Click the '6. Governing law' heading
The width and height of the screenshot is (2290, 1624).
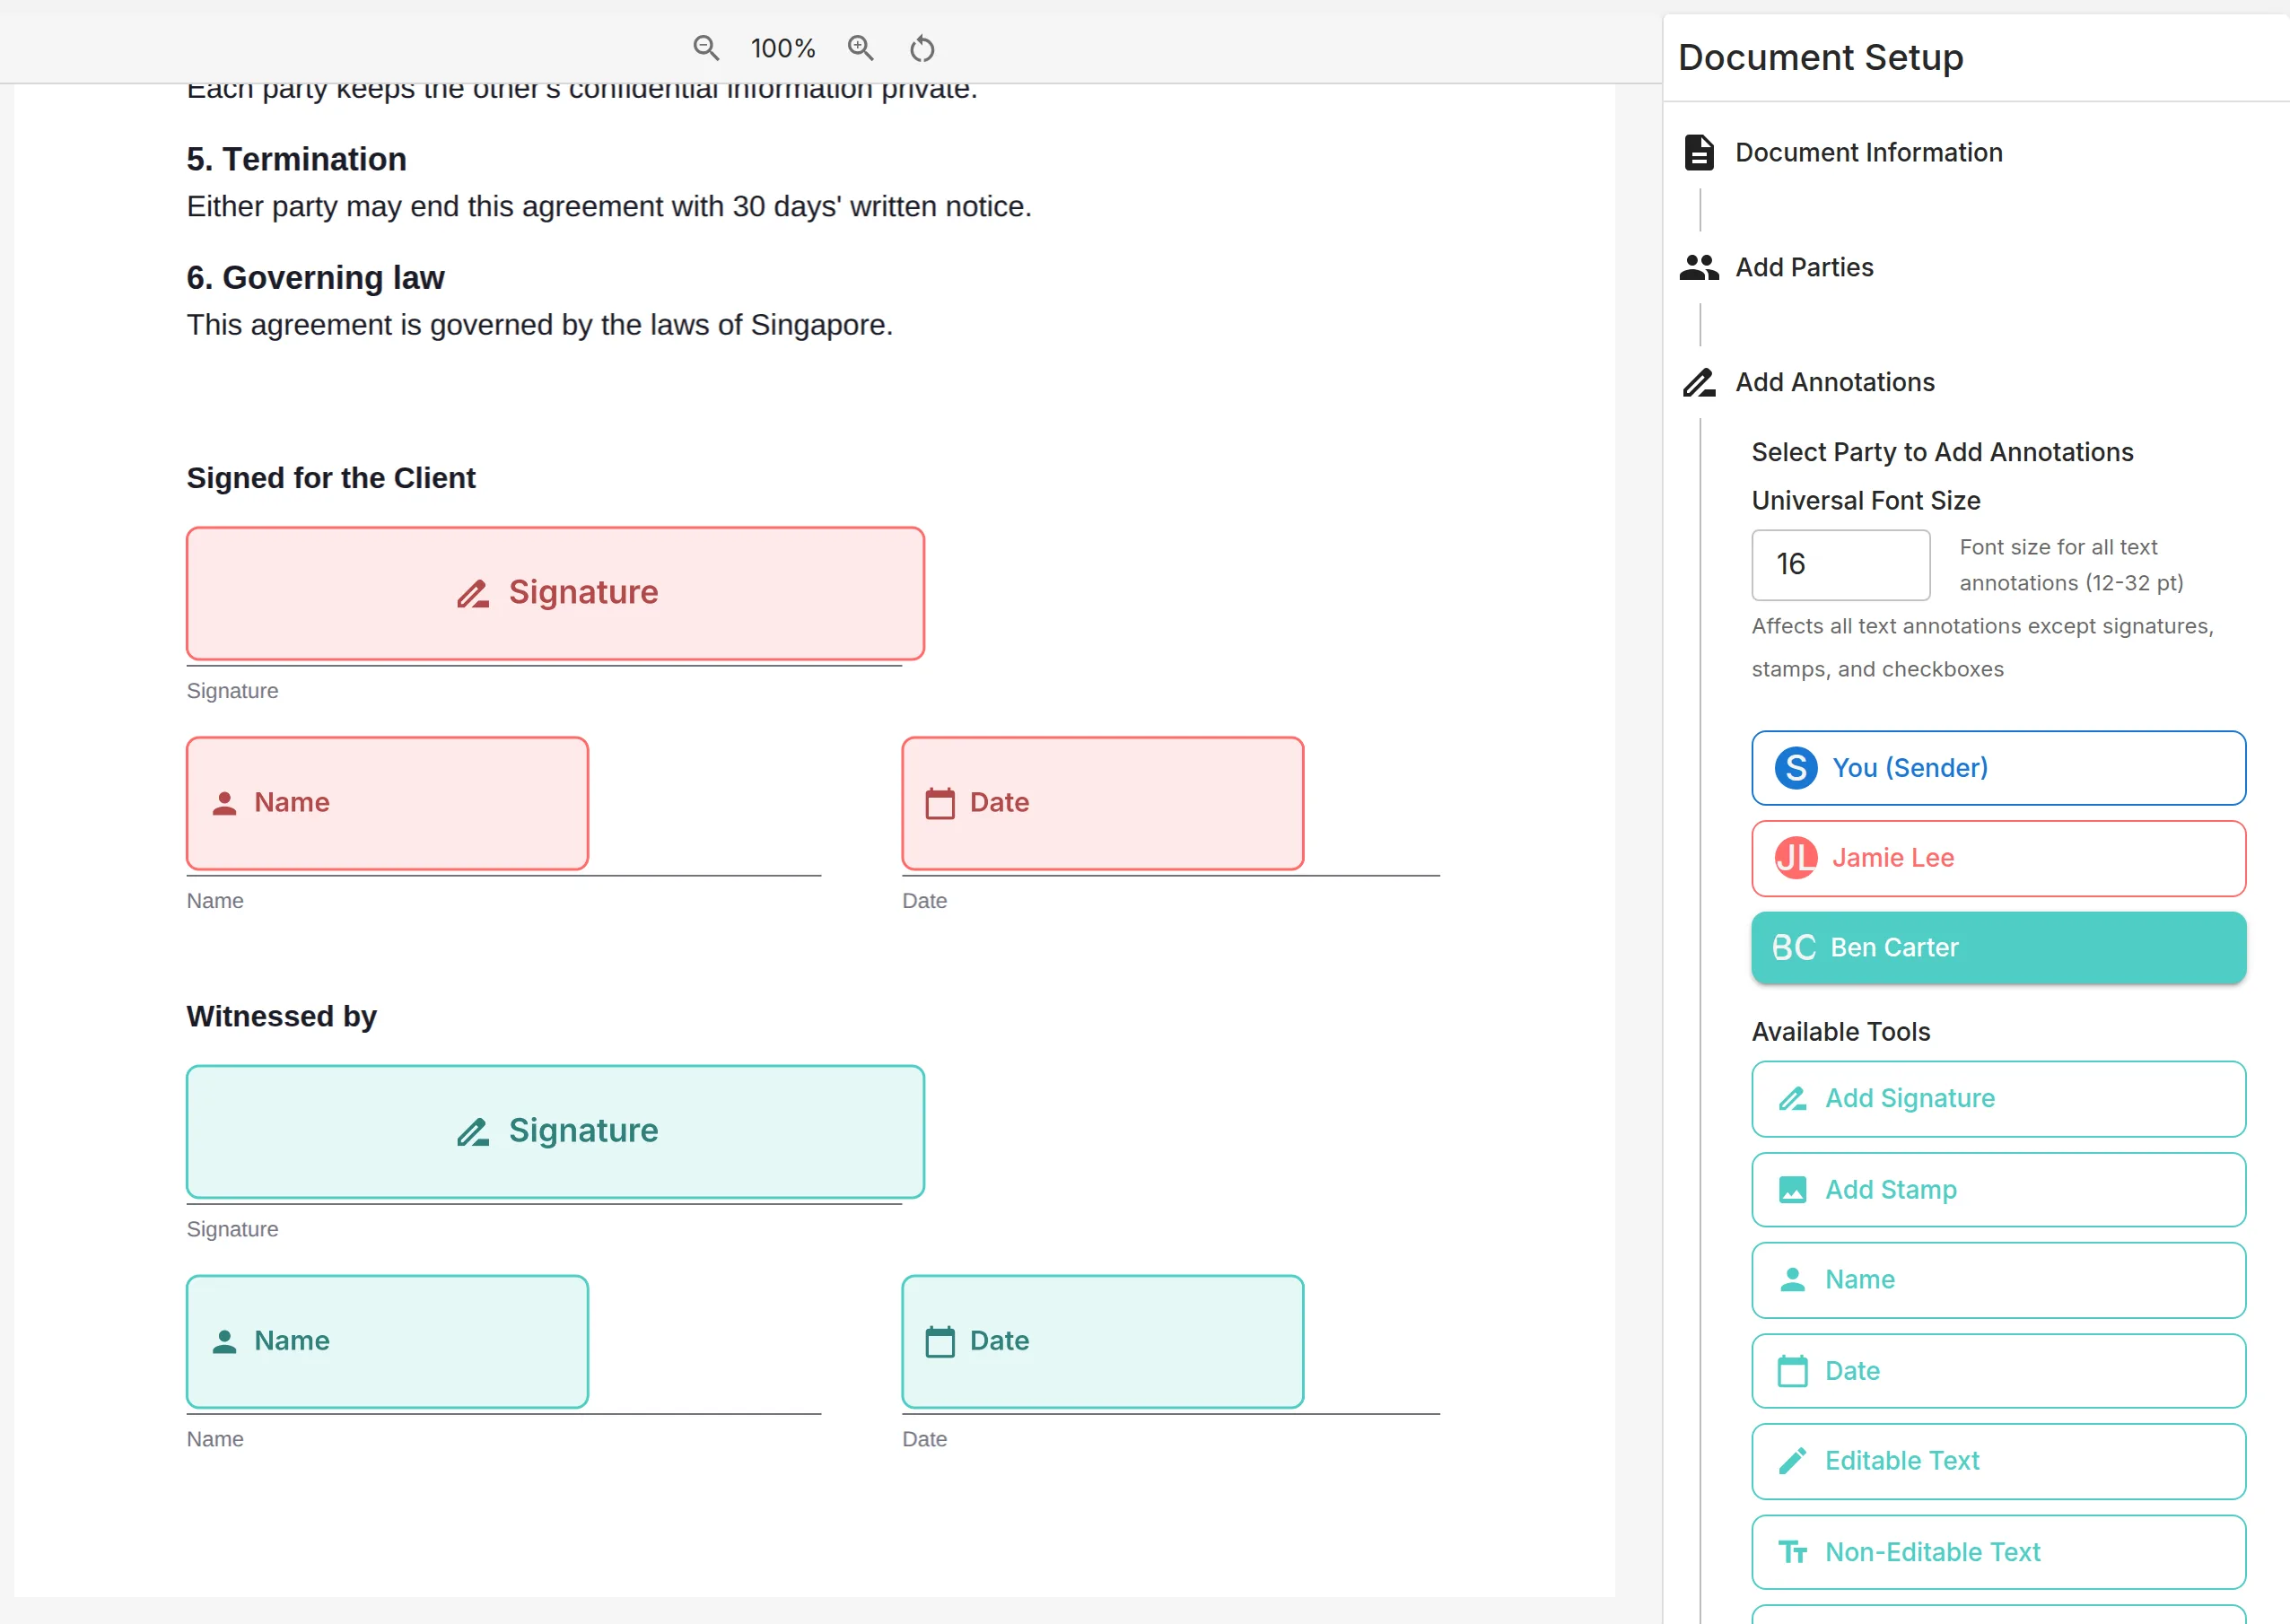315,277
